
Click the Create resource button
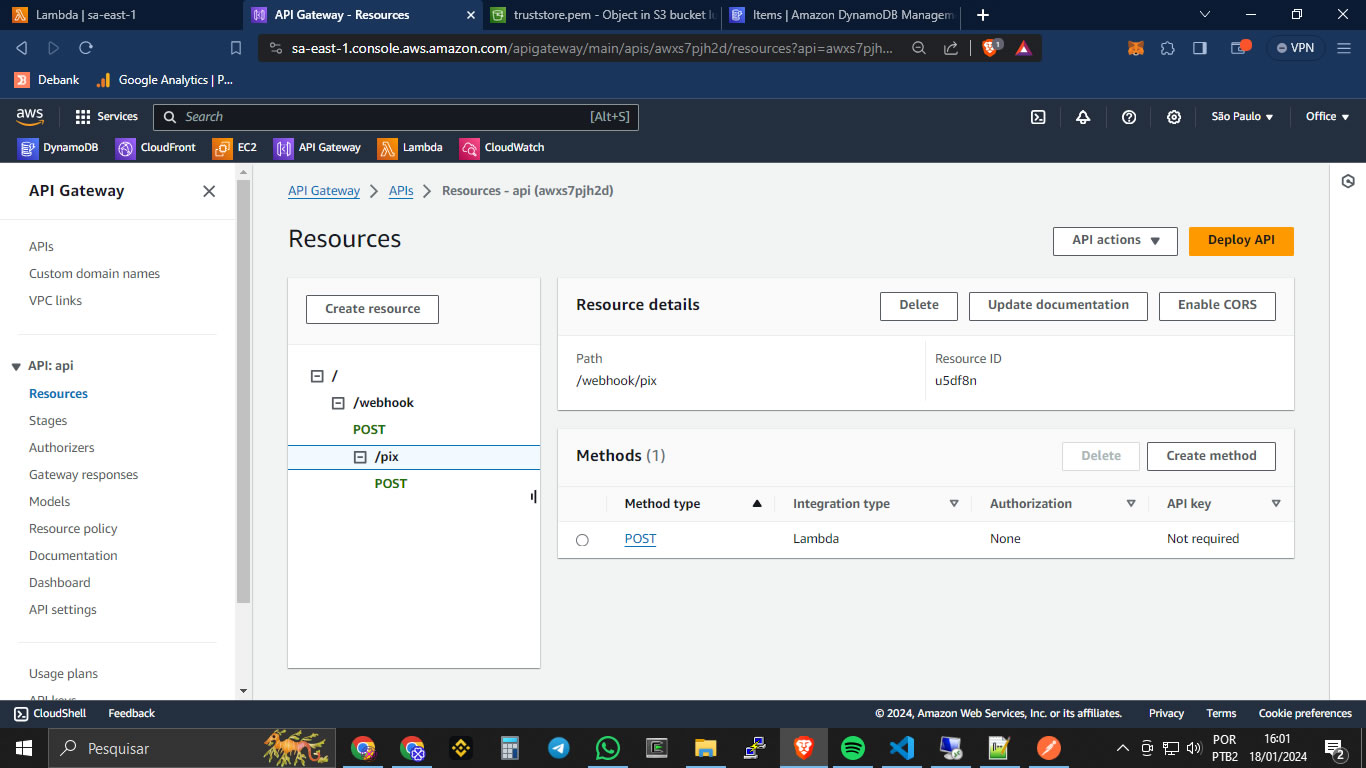click(x=372, y=309)
